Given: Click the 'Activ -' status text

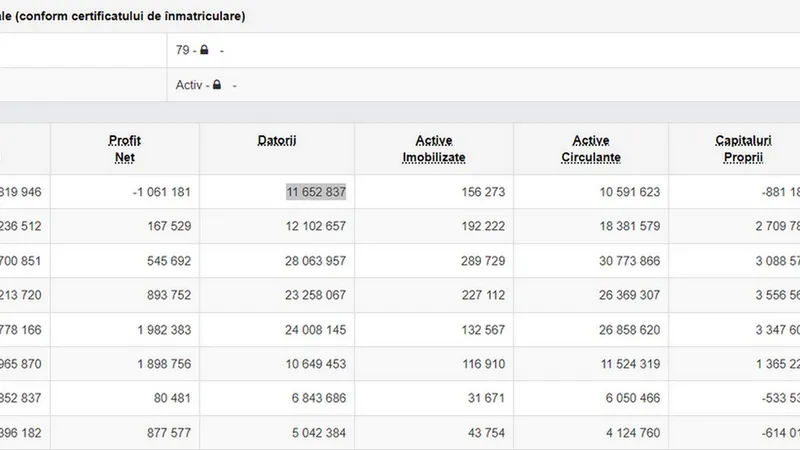Looking at the screenshot, I should [192, 85].
